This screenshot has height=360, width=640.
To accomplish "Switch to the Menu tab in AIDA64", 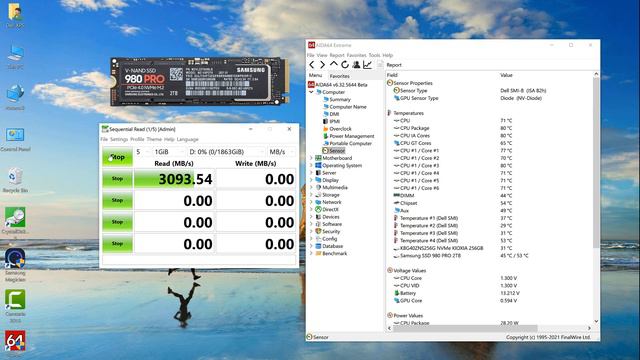I will (316, 76).
